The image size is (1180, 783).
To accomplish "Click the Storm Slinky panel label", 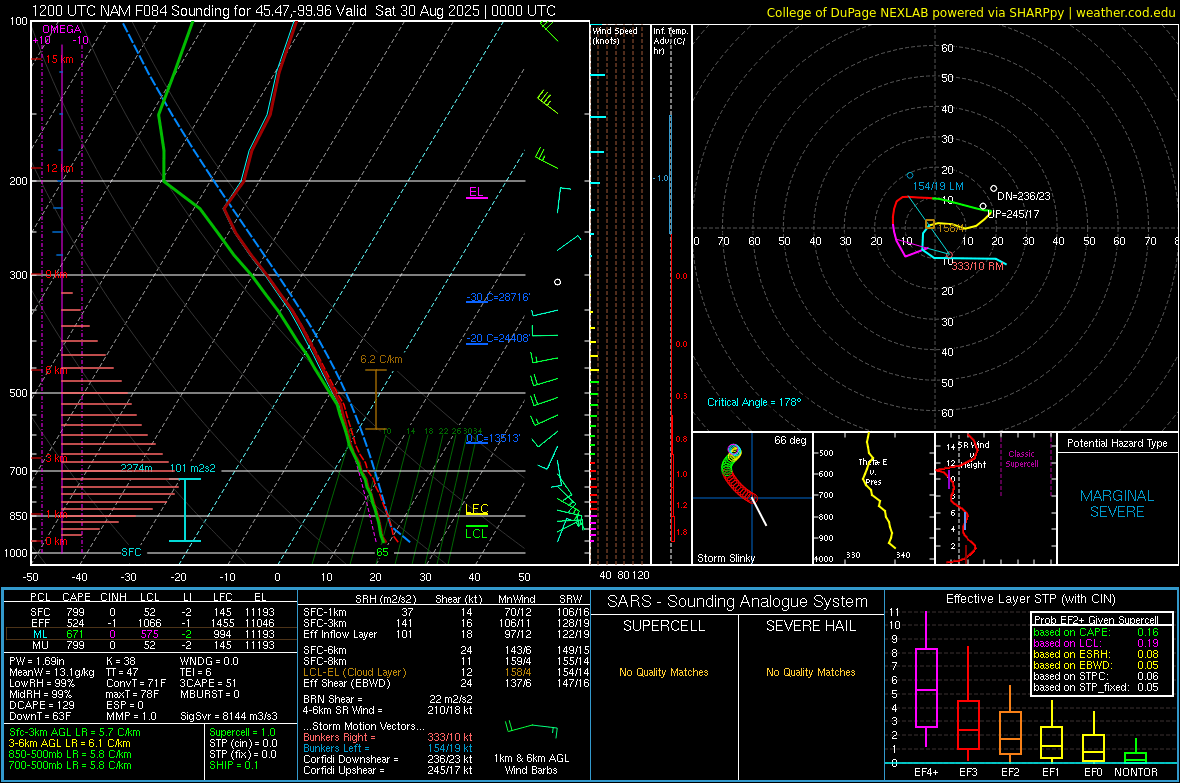I will click(x=725, y=558).
